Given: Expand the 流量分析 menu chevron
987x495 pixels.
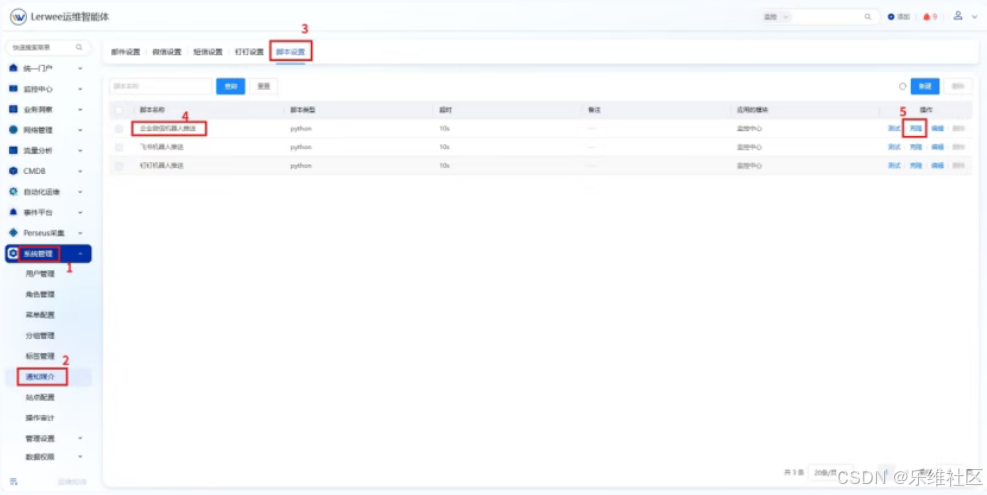Looking at the screenshot, I should pos(80,151).
